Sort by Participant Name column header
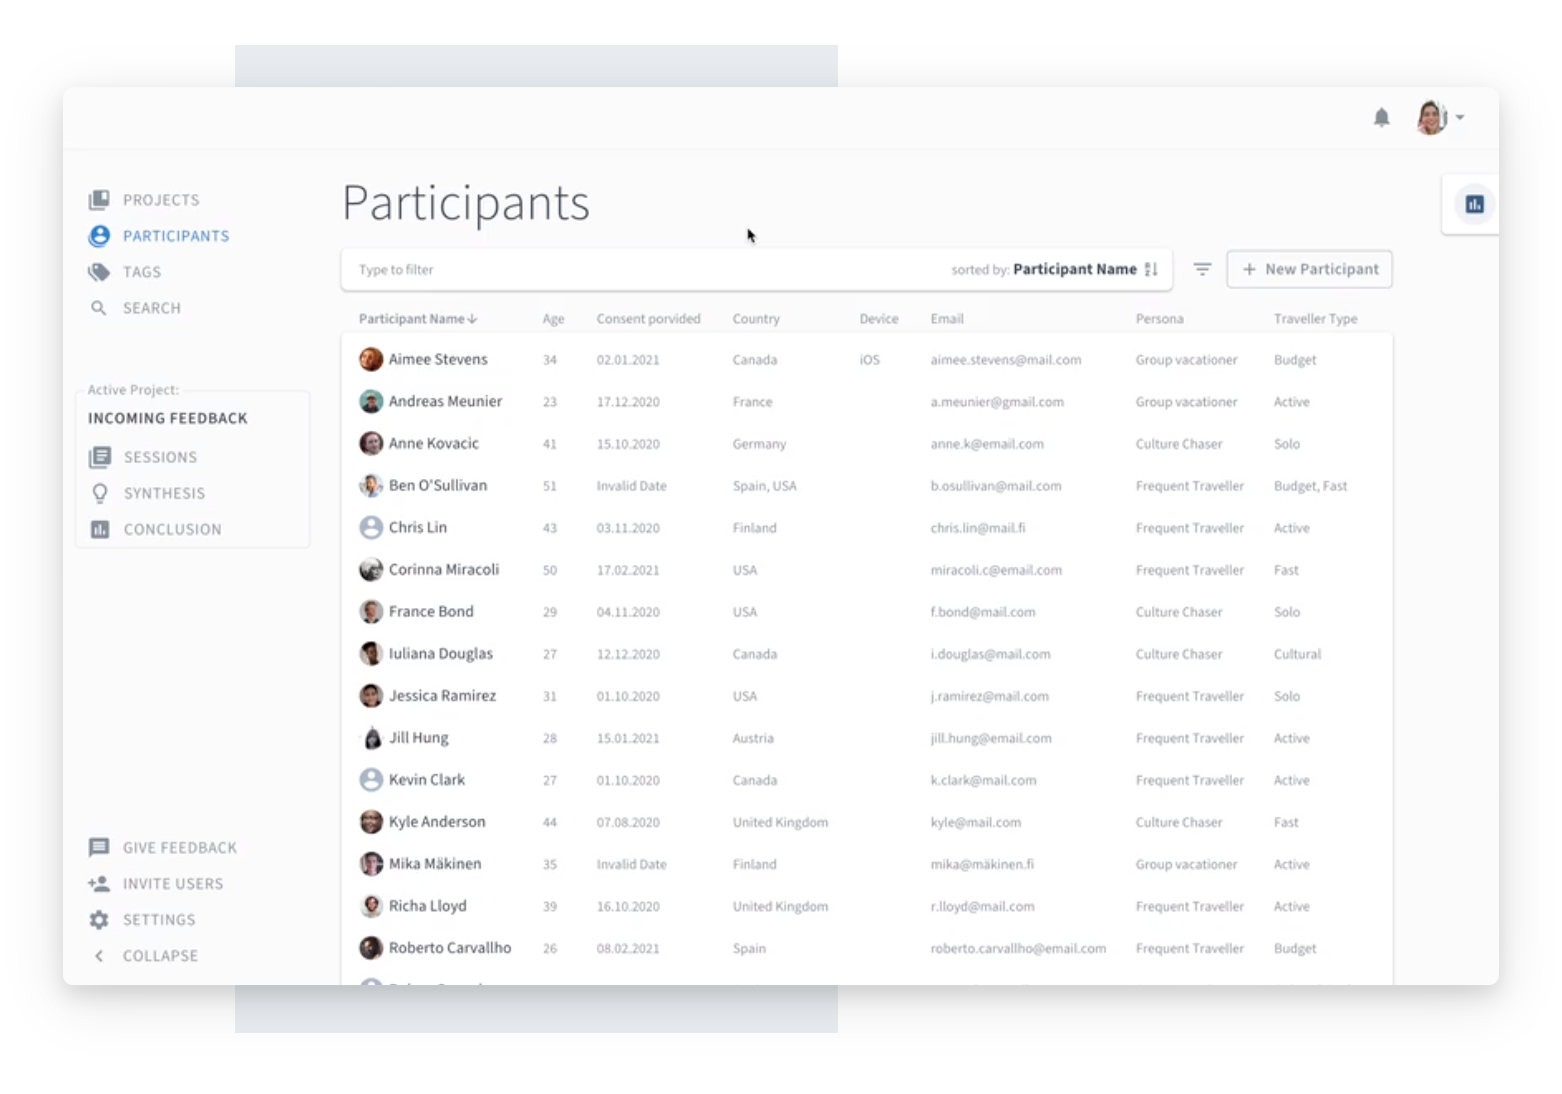The height and width of the screenshot is (1094, 1562). pyautogui.click(x=418, y=319)
